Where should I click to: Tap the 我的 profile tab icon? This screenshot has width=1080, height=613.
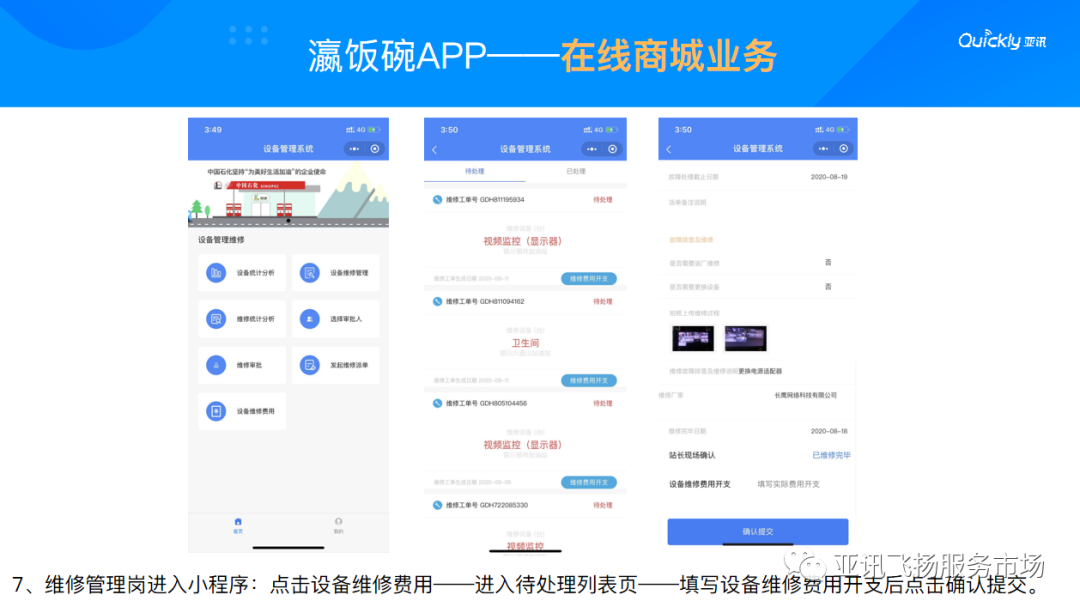tap(338, 522)
